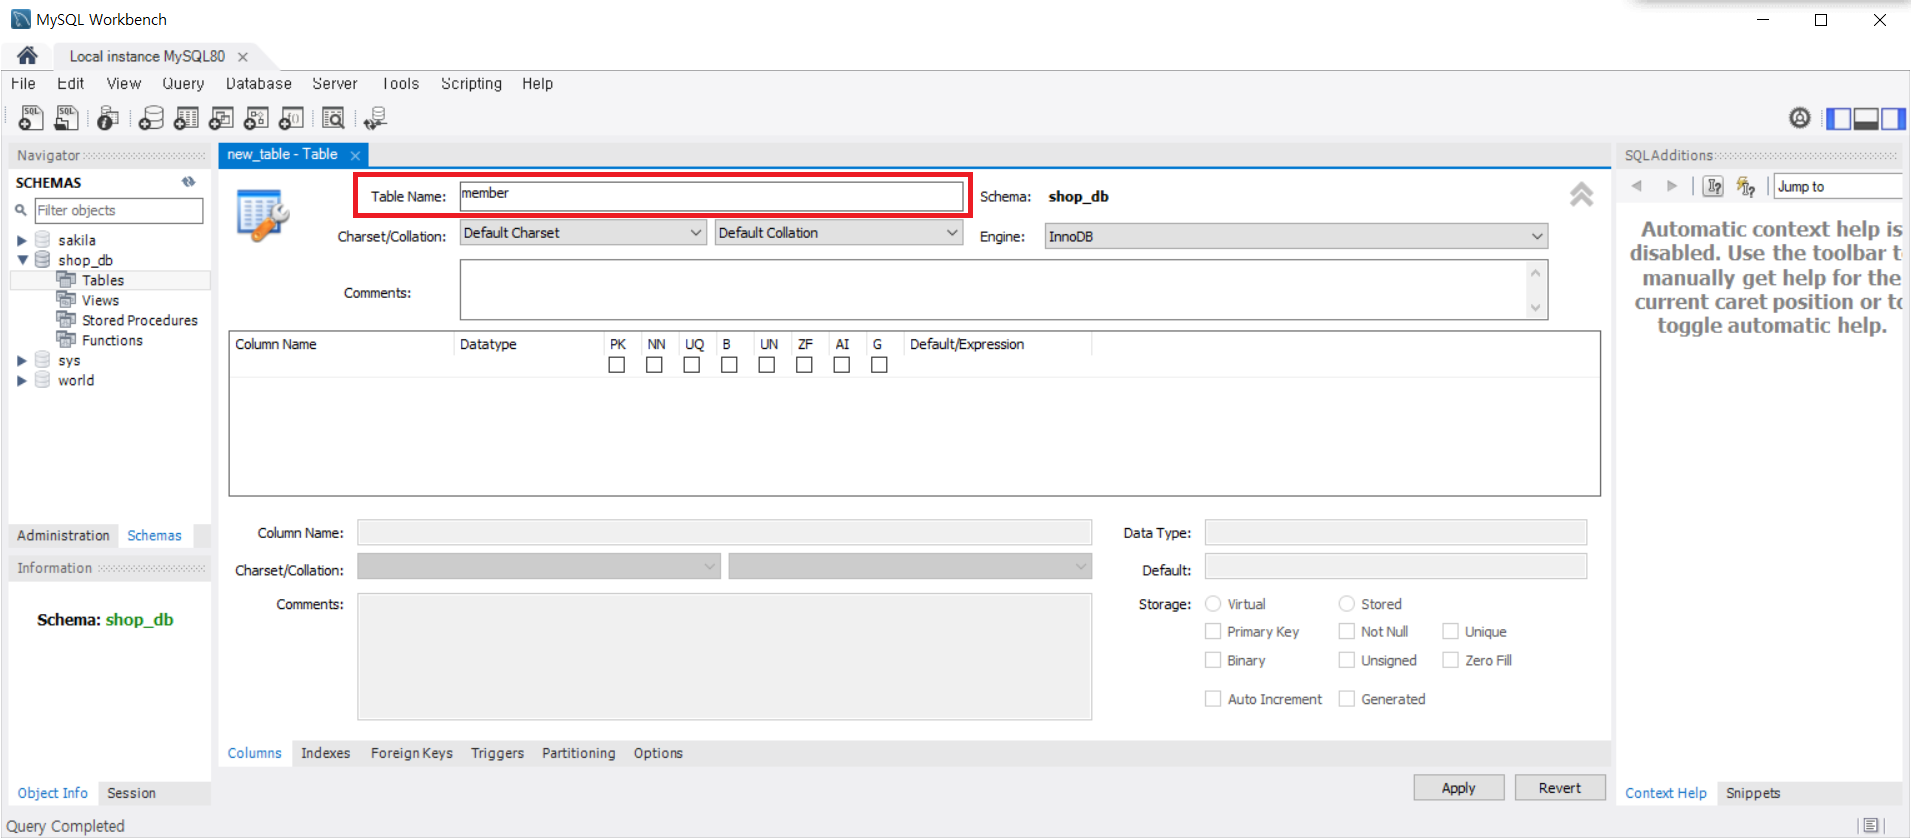The width and height of the screenshot is (1911, 839).
Task: Click the status bar output icon
Action: pos(1871,825)
